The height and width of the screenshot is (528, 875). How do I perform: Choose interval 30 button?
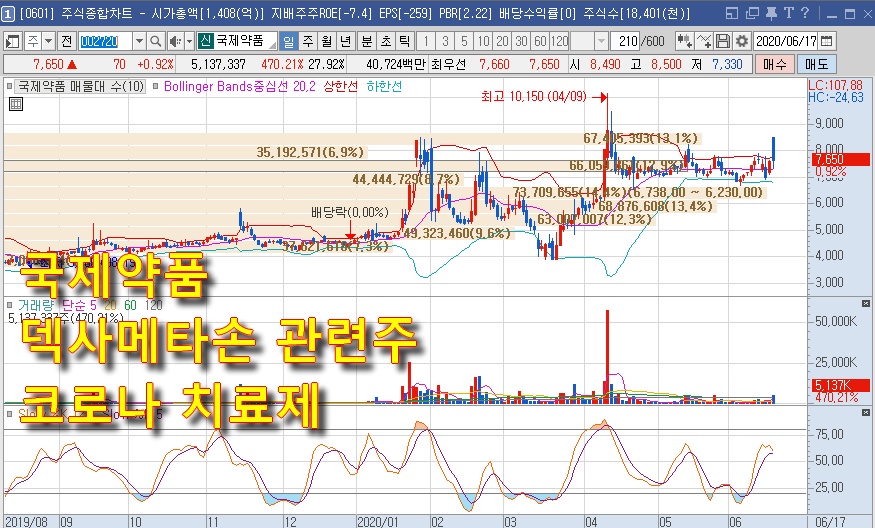521,41
